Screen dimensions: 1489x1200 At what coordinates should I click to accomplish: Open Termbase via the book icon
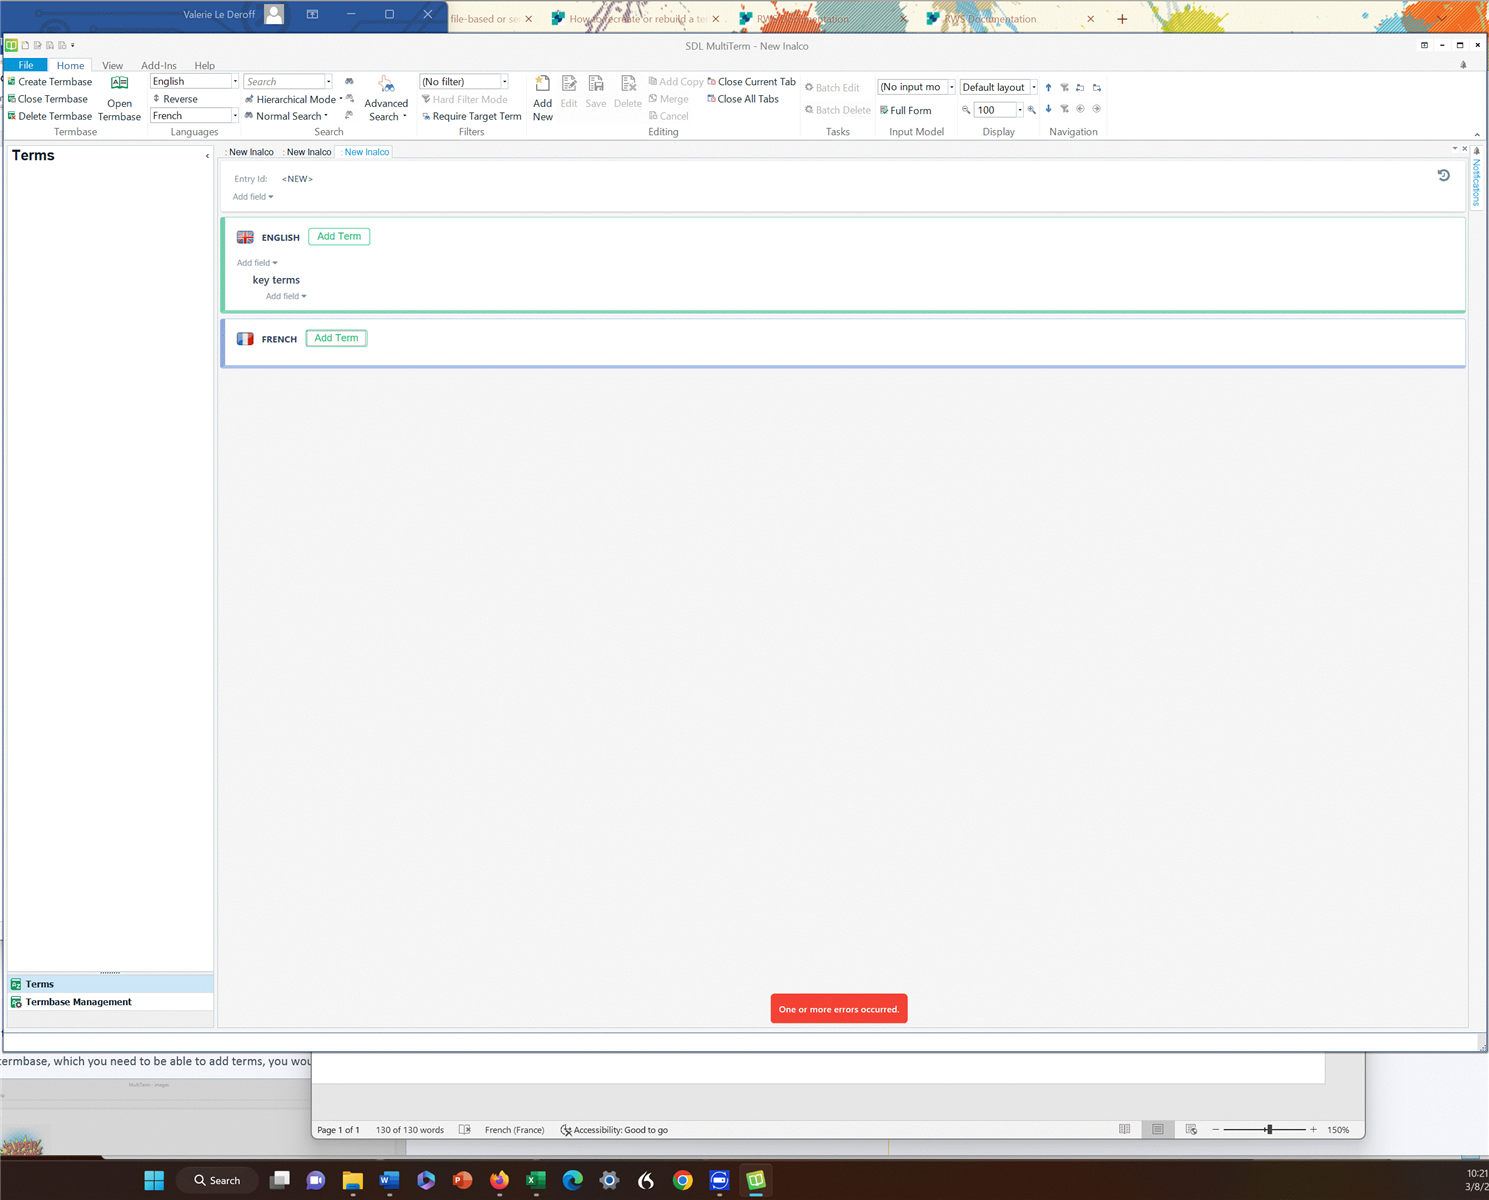tap(119, 99)
